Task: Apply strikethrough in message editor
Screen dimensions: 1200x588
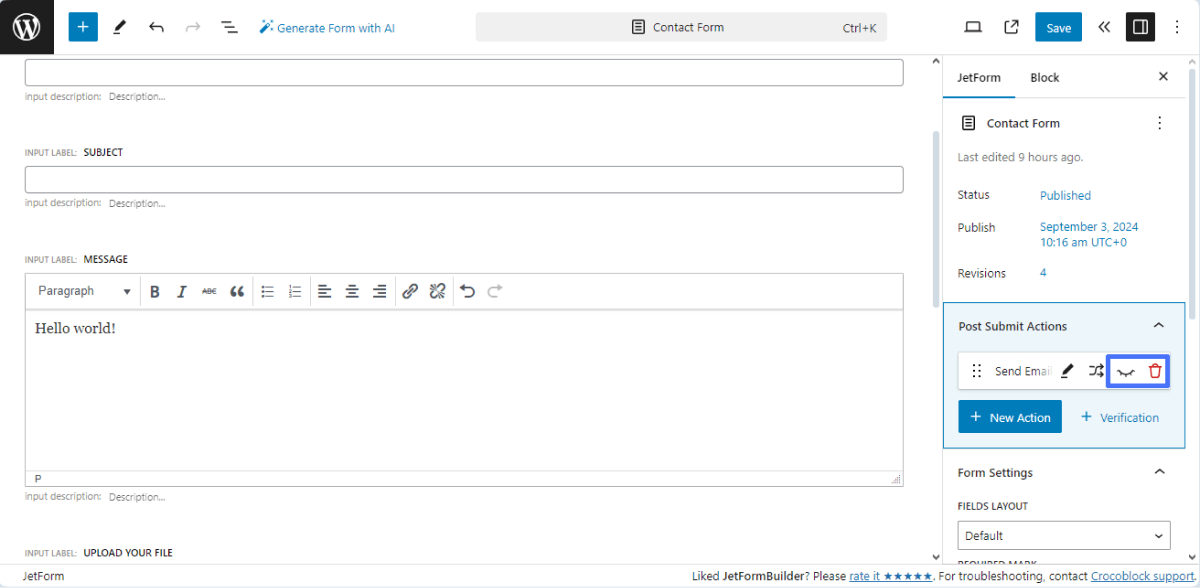Action: click(209, 291)
